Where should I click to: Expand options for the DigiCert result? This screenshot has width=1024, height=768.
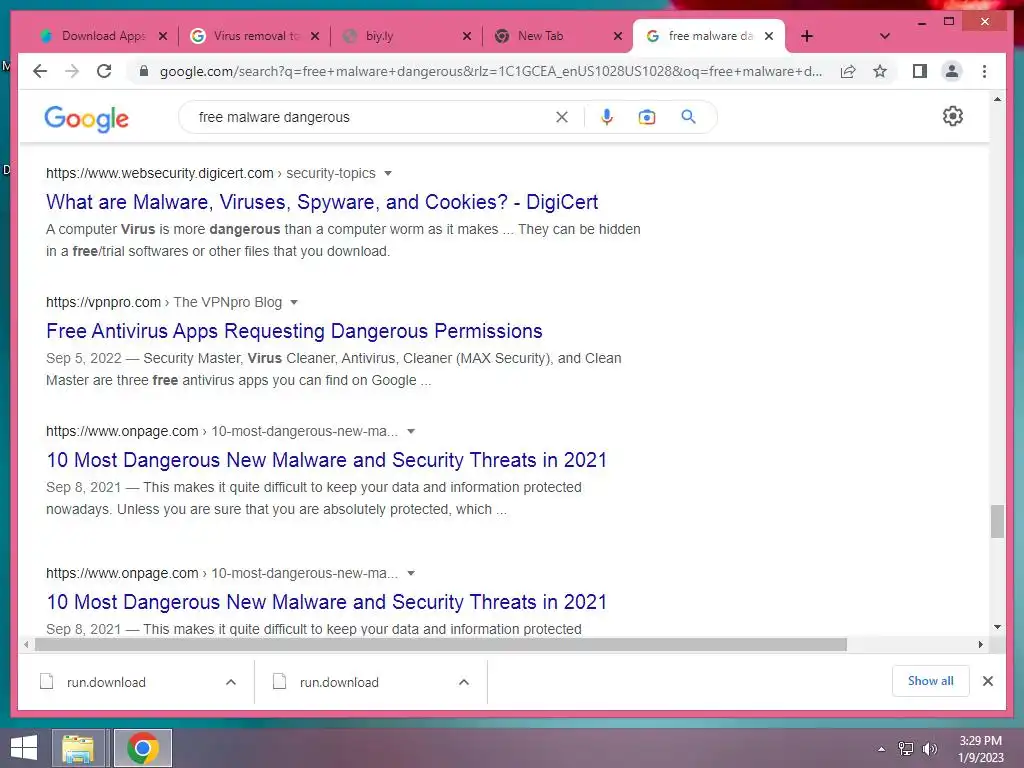click(388, 173)
